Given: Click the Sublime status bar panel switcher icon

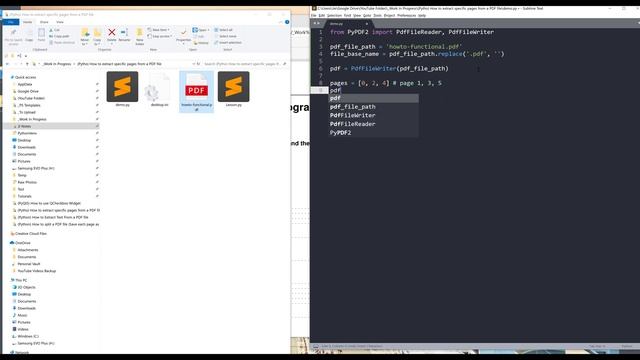Looking at the screenshot, I should tap(316, 346).
